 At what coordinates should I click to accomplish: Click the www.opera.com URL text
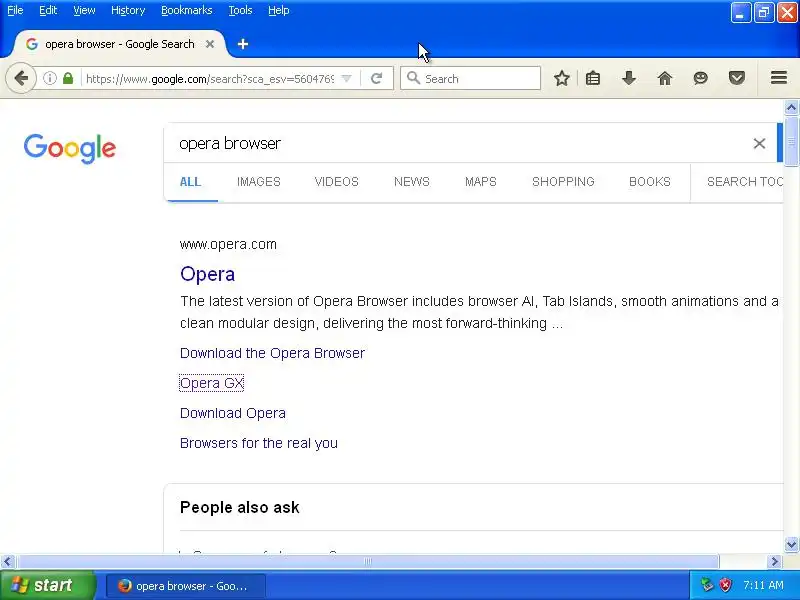coord(228,244)
